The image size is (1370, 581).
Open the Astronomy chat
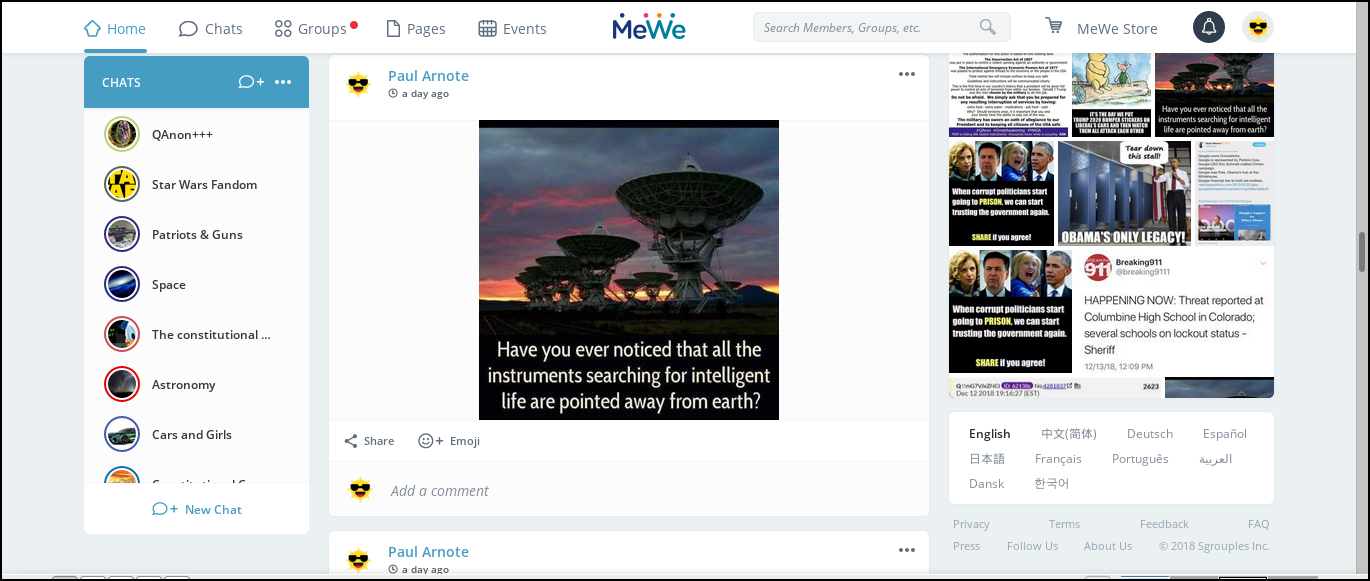pyautogui.click(x=196, y=384)
